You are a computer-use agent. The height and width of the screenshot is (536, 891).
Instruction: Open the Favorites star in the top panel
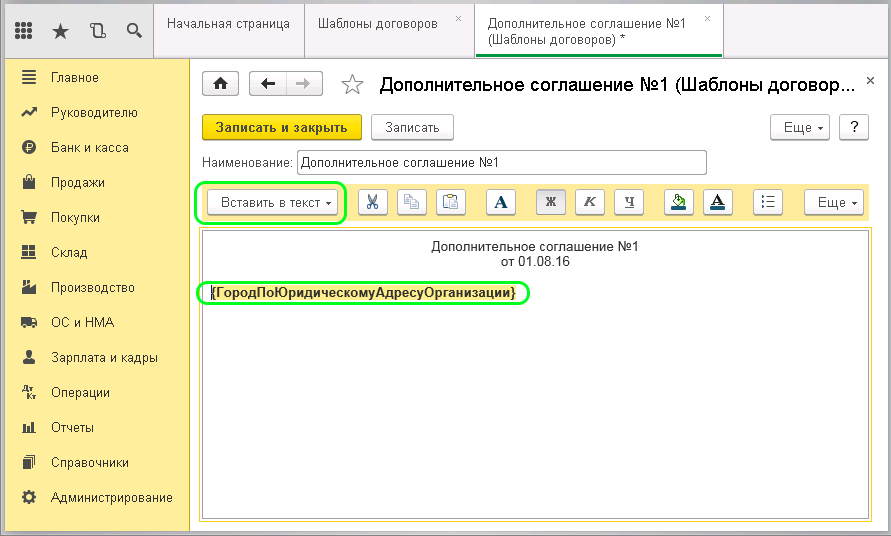click(x=60, y=31)
